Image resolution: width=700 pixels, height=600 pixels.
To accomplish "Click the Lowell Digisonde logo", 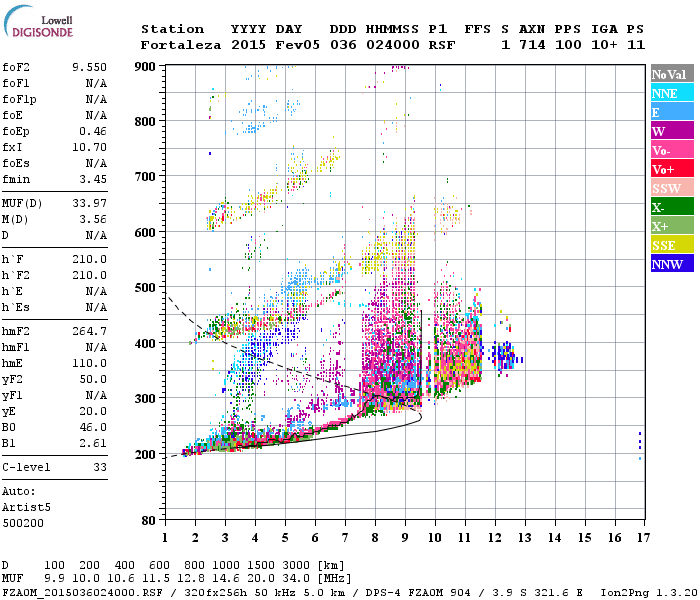I will click(x=38, y=22).
